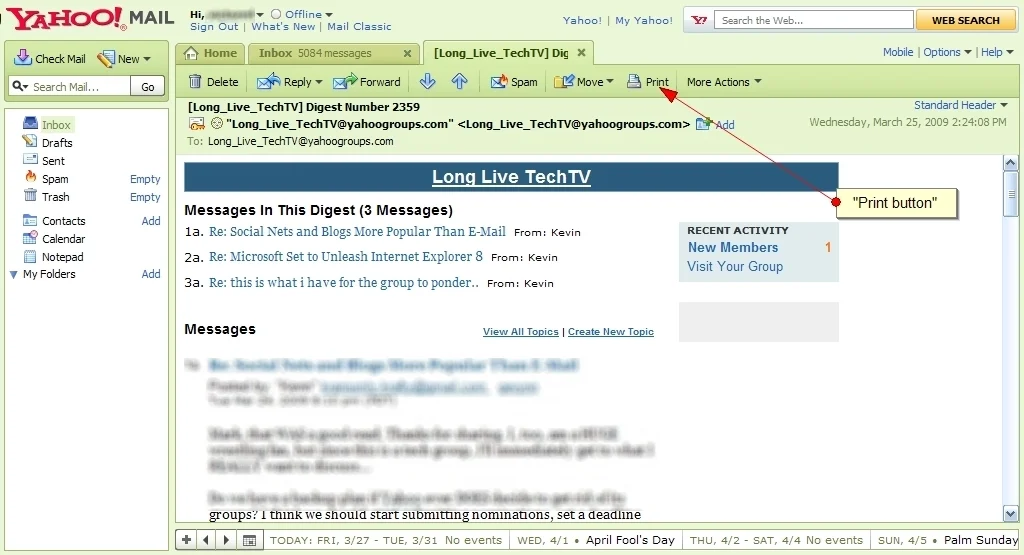Click the My Yahoo! link
Screen dimensions: 1024x555
(x=643, y=20)
